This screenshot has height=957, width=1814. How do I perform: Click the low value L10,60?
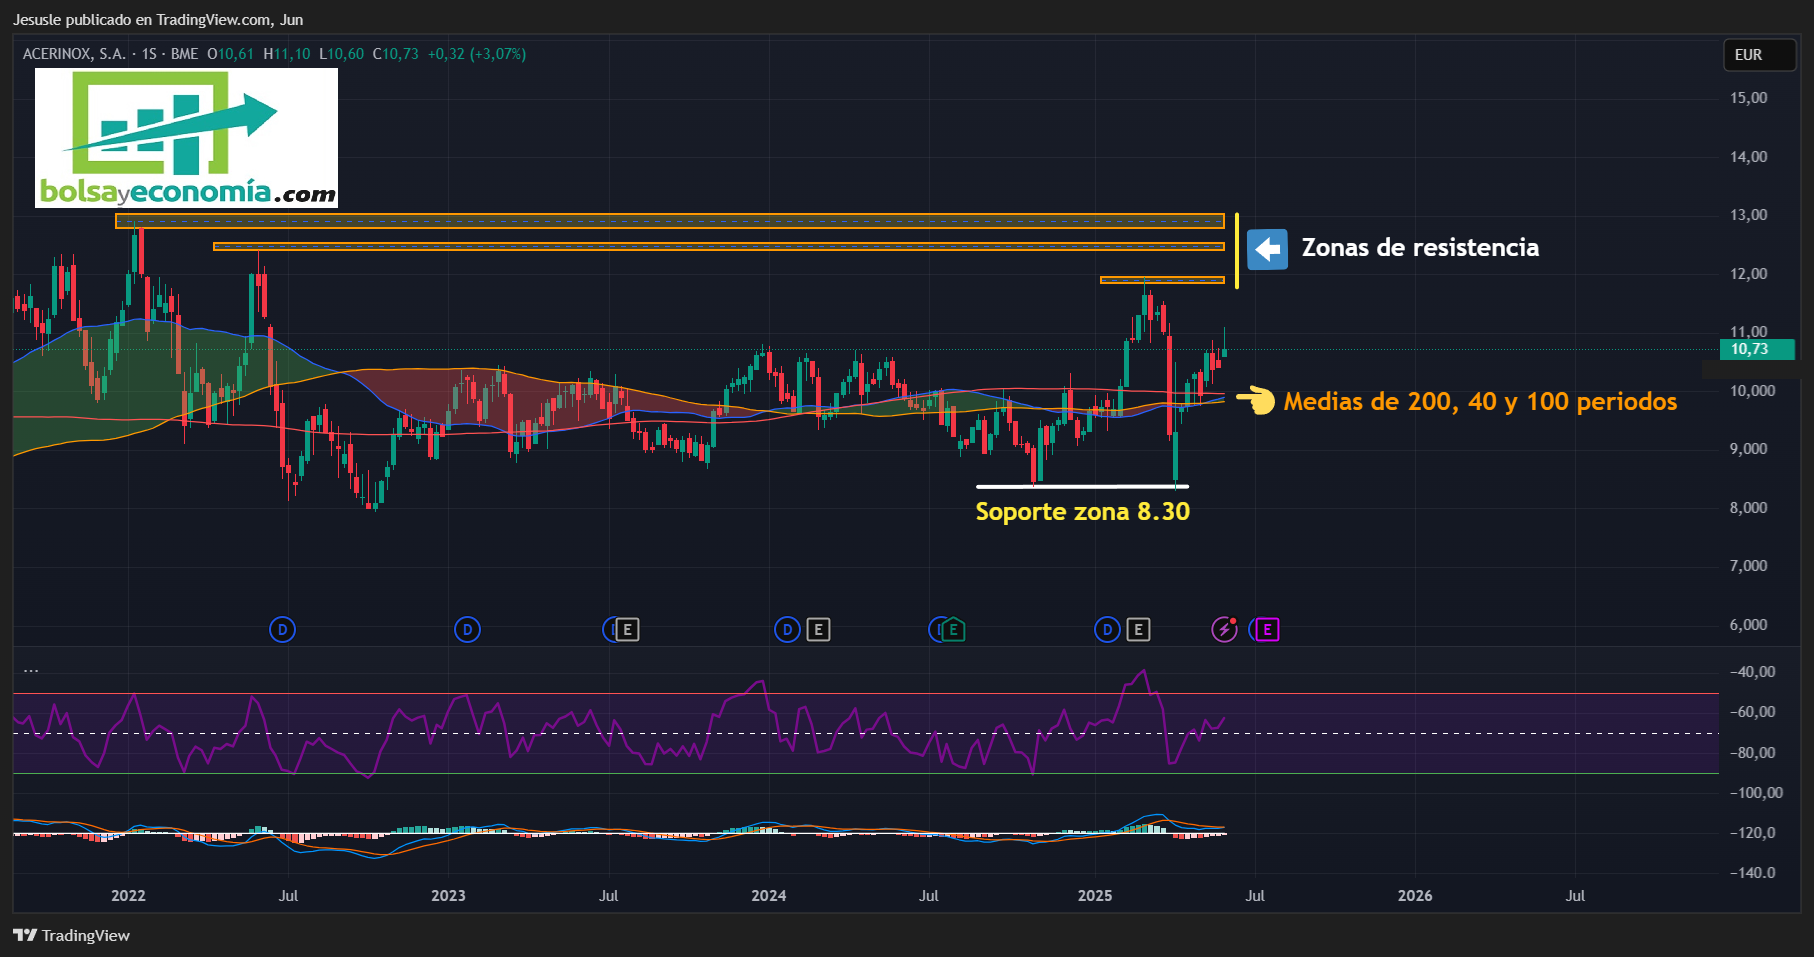341,54
